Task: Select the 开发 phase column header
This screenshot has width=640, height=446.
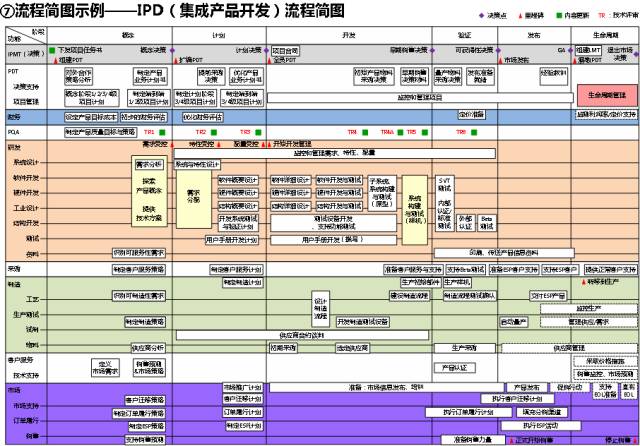Action: [349, 35]
